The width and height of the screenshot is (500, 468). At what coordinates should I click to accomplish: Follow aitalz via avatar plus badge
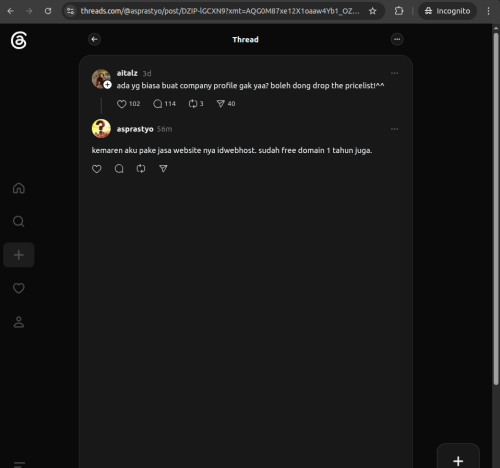point(107,85)
